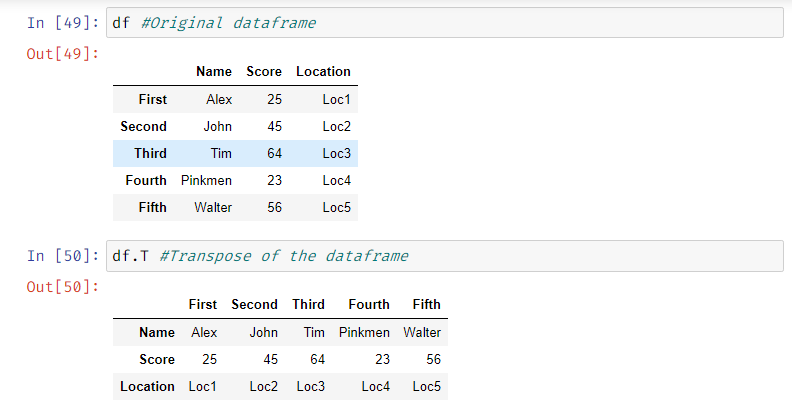This screenshot has width=792, height=411.
Task: Click the score 56 in the Fifth row of the original dataframe
Action: pos(275,208)
